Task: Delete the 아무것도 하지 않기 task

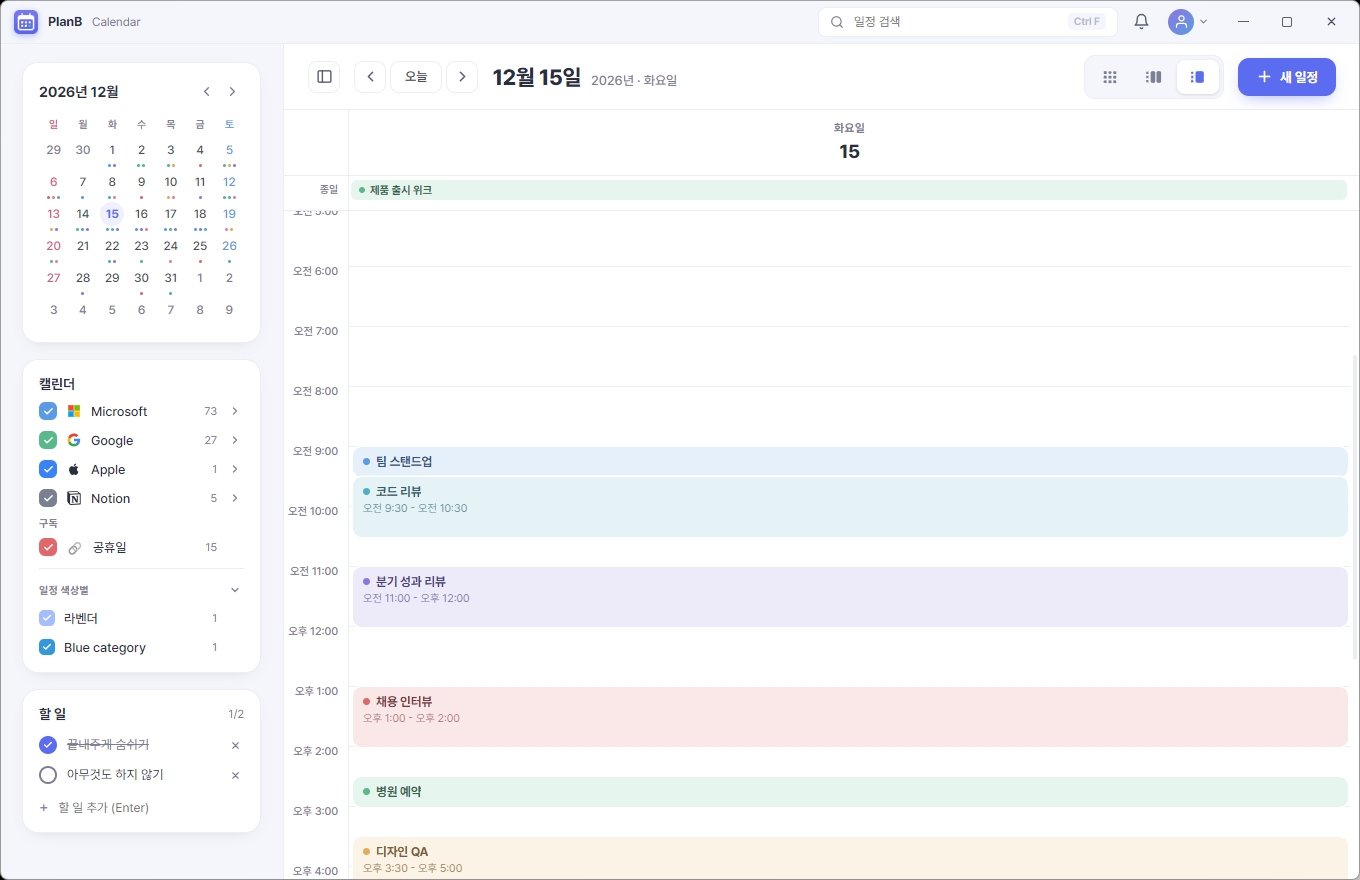Action: click(235, 775)
